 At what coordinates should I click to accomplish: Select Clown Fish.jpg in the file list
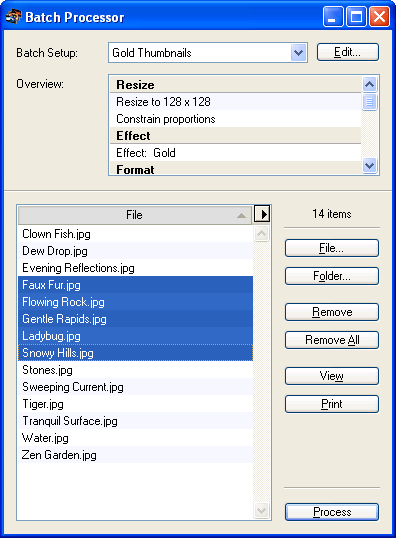[135, 234]
